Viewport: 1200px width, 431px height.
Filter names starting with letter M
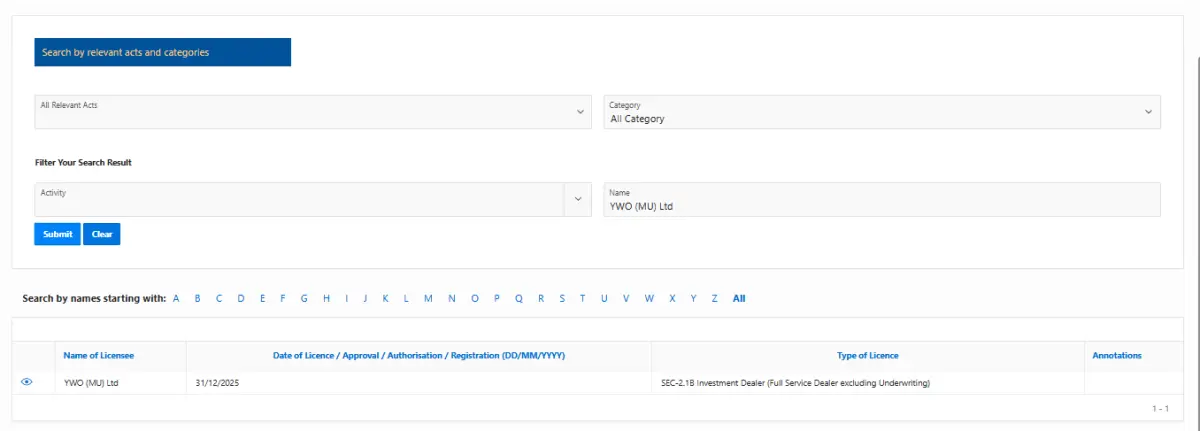click(x=428, y=298)
